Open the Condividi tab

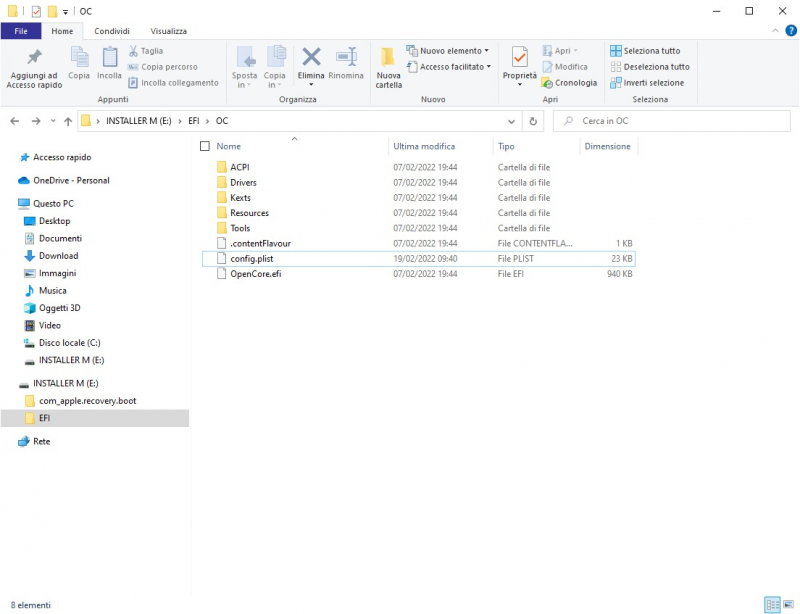tap(112, 30)
